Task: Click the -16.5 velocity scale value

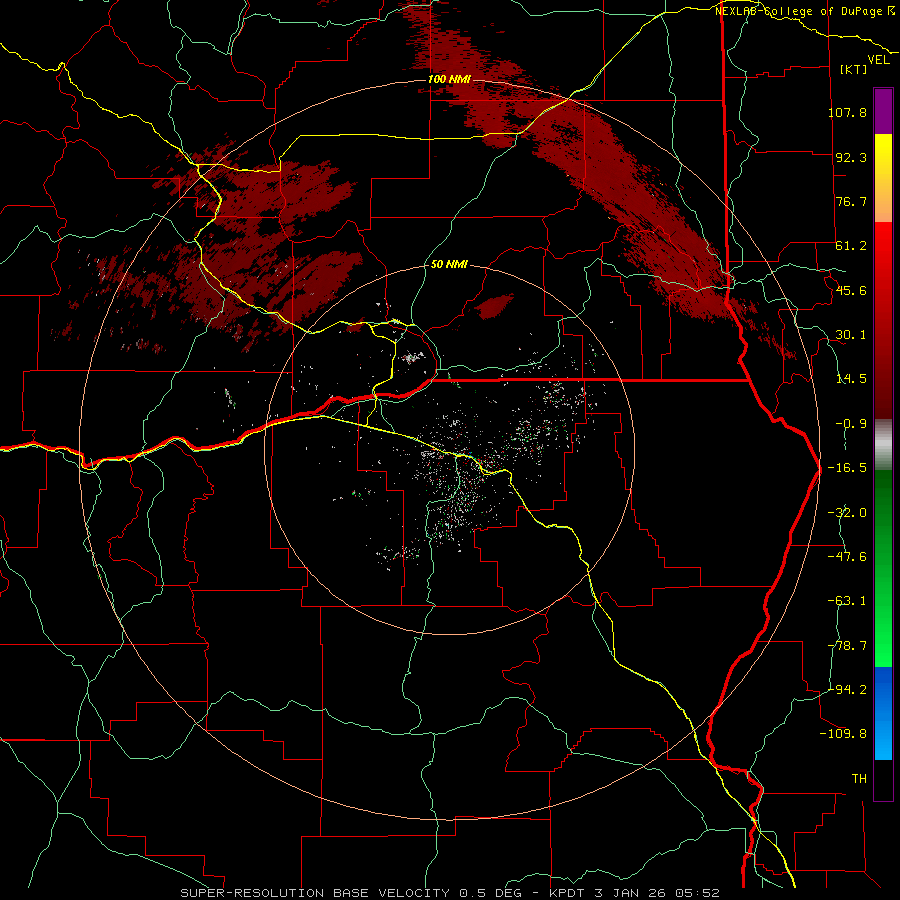Action: pos(847,468)
